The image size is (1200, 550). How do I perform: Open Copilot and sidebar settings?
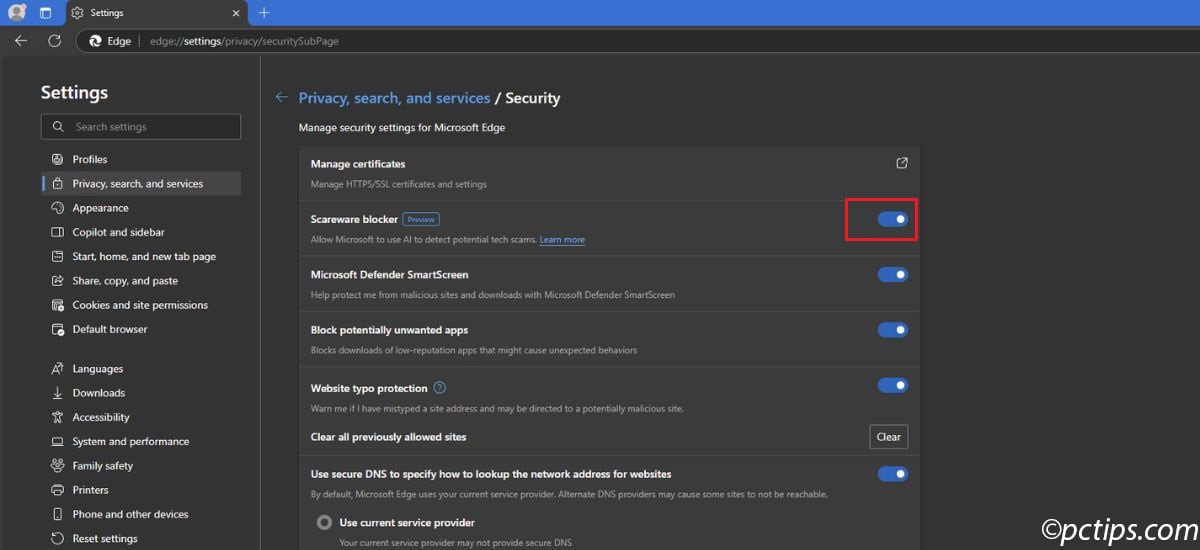[141, 232]
